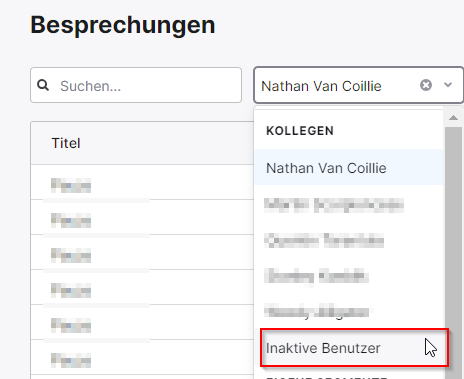Clear the Nathan Van Coillie selection
The height and width of the screenshot is (379, 464).
426,85
